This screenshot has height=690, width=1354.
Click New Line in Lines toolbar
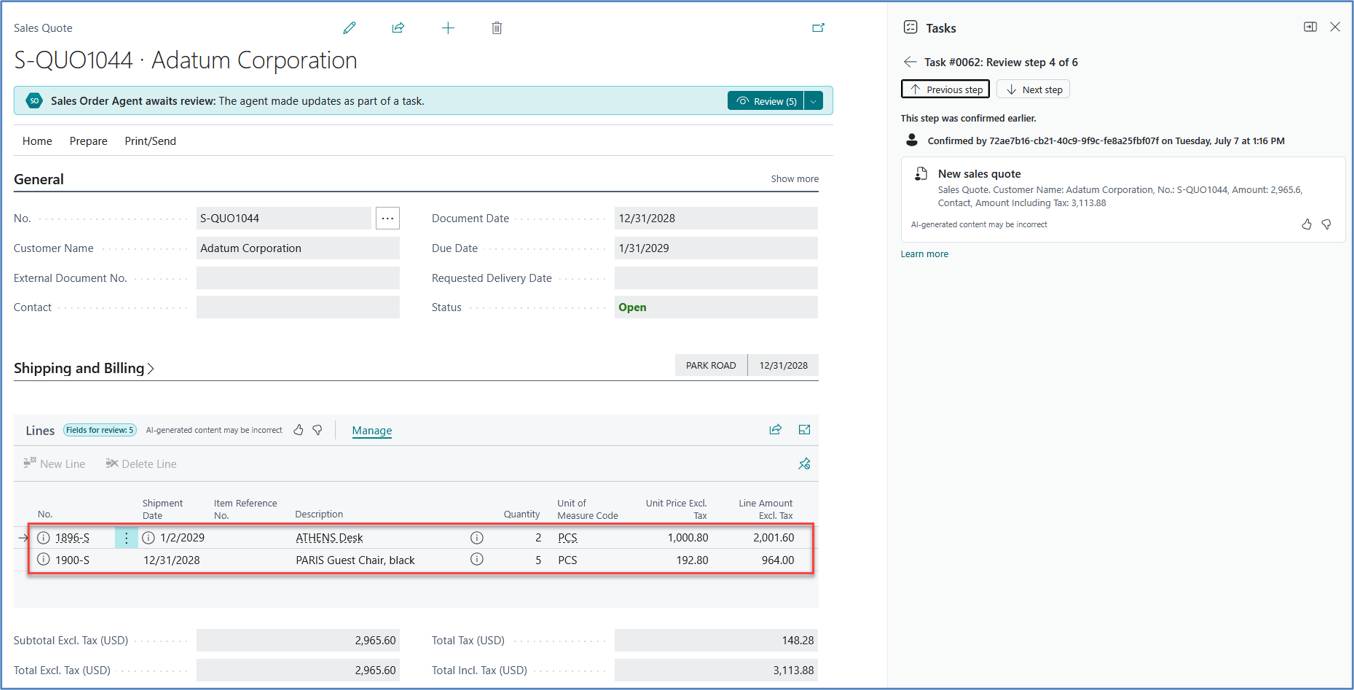54,464
